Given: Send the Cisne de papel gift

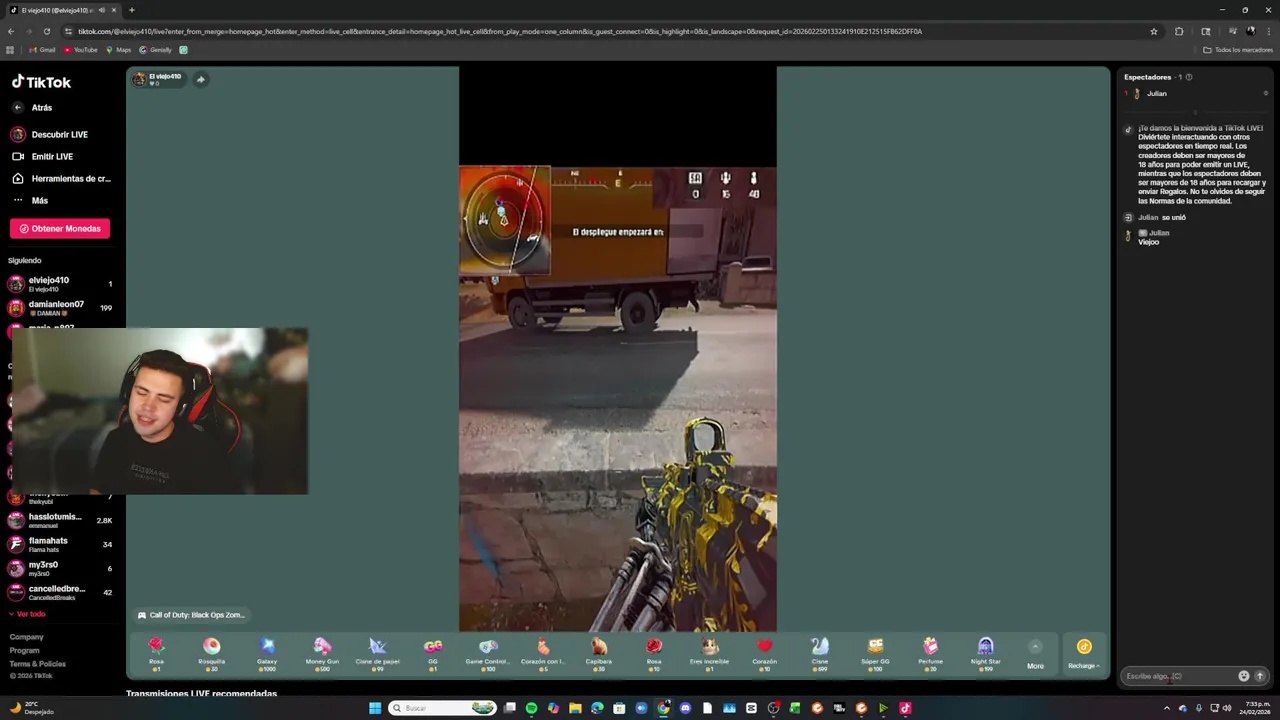Looking at the screenshot, I should pos(377,653).
